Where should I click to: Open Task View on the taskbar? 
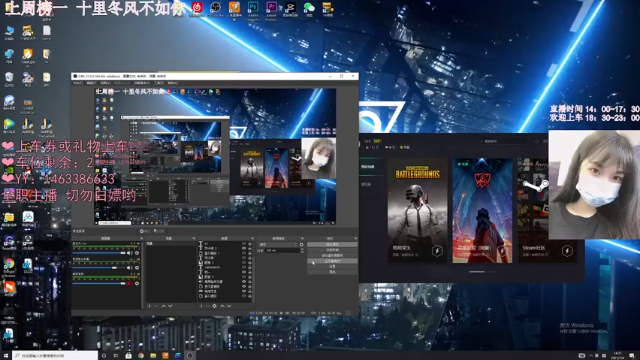point(116,356)
